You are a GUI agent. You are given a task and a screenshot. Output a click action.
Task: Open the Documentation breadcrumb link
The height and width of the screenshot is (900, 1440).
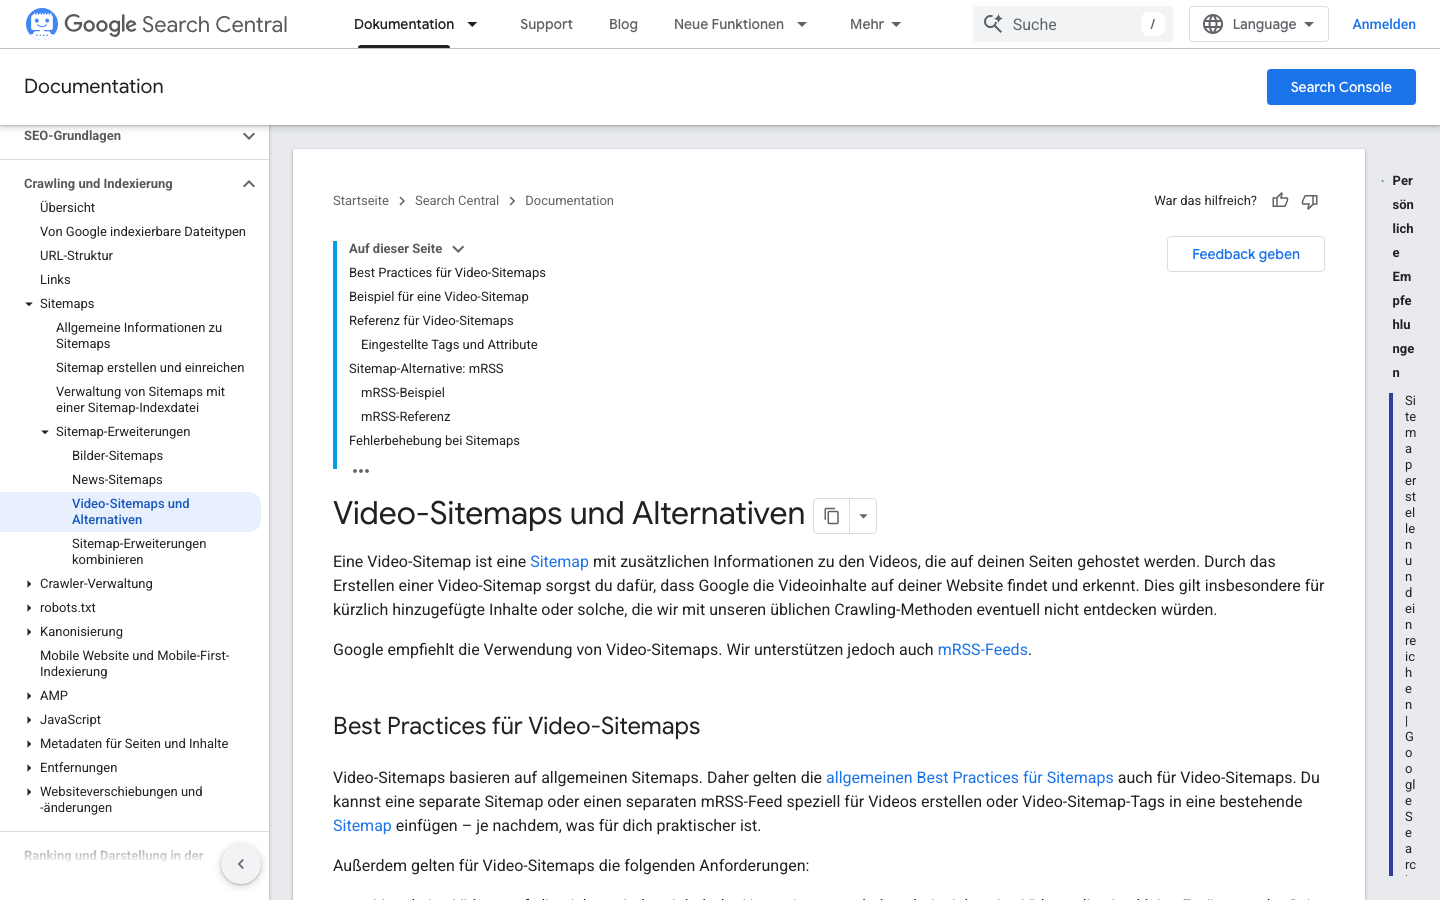point(569,201)
